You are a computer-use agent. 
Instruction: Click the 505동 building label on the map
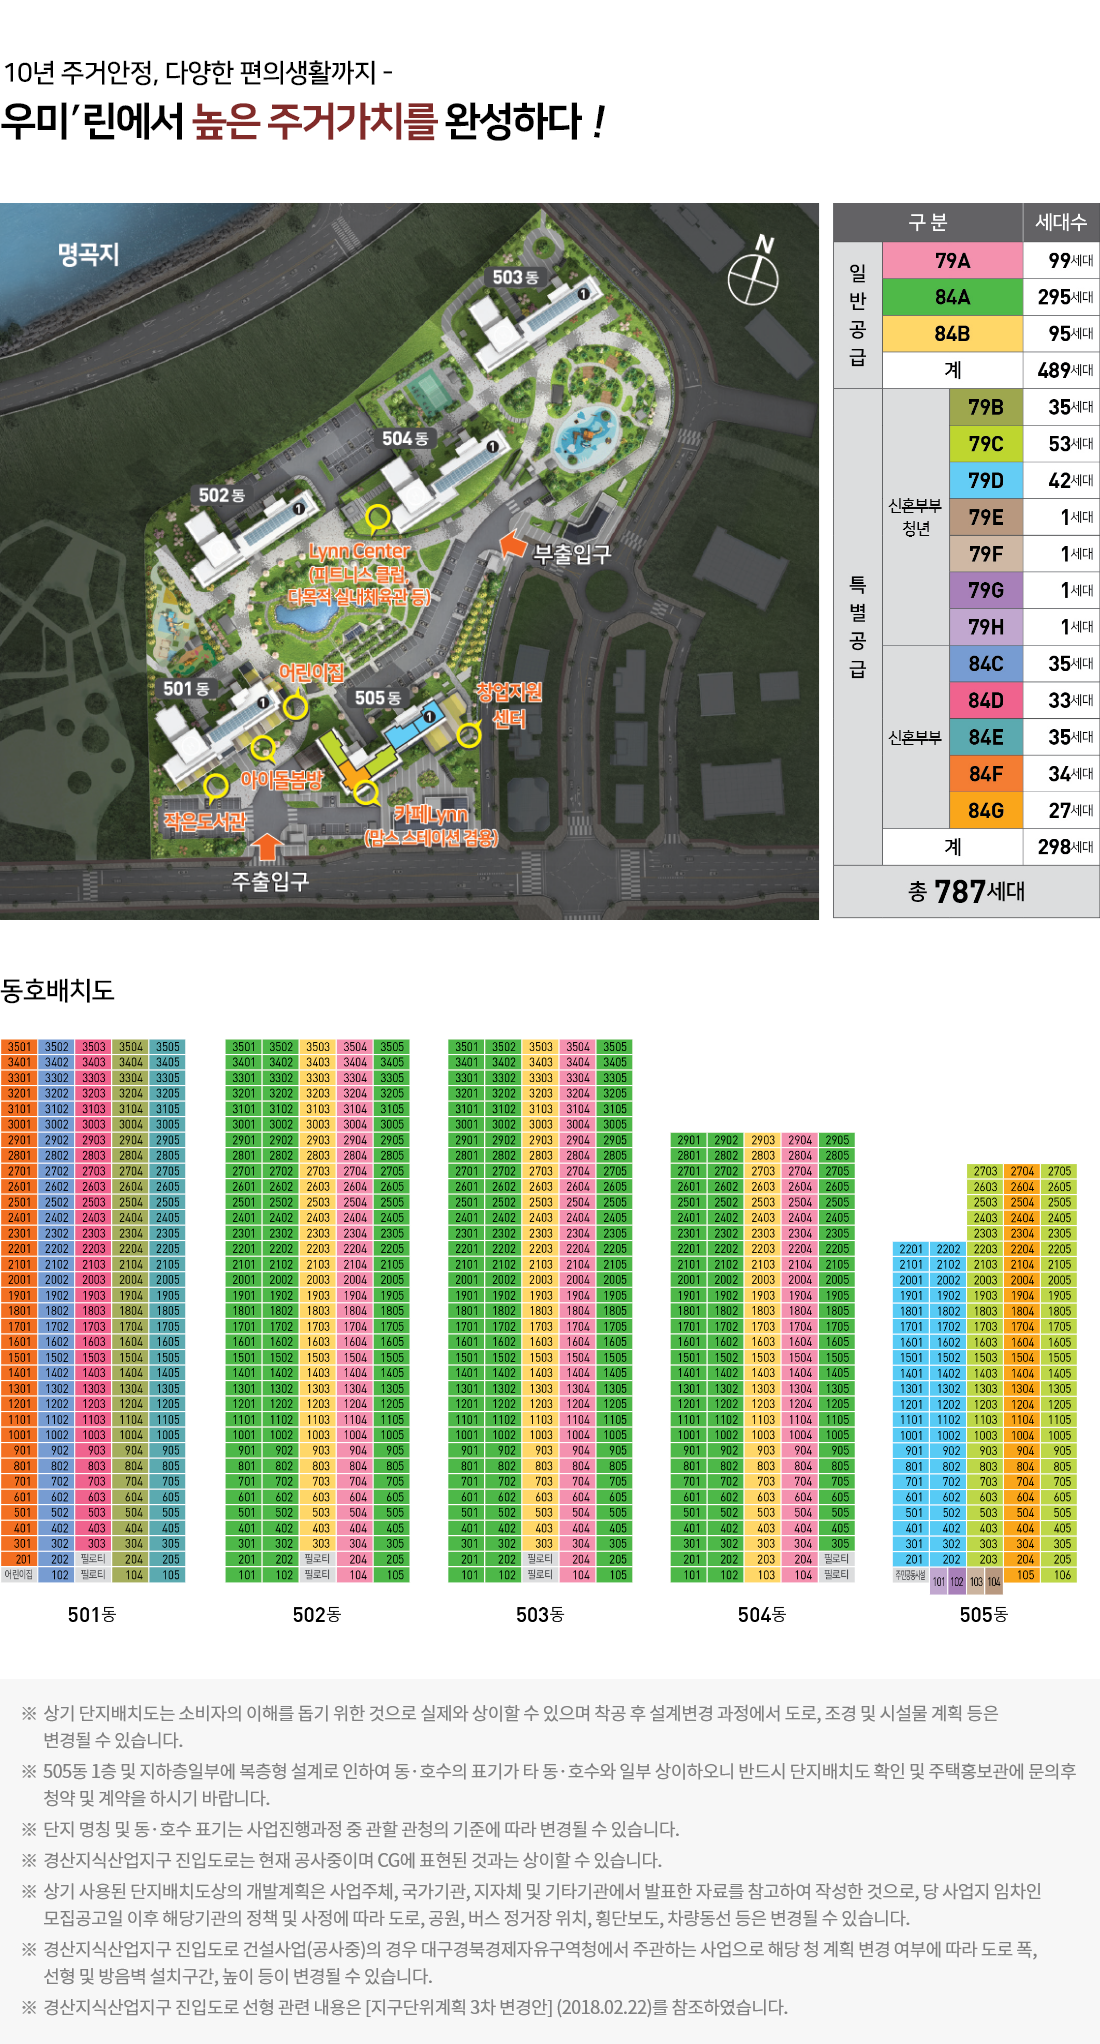pos(378,698)
